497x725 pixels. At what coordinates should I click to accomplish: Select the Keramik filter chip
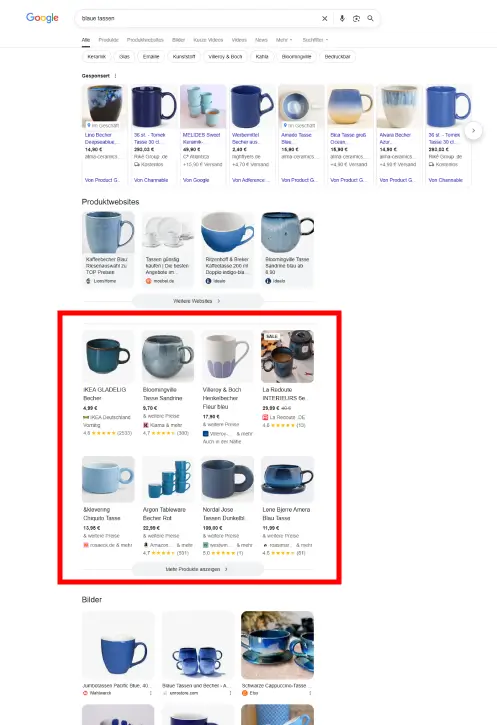click(96, 56)
